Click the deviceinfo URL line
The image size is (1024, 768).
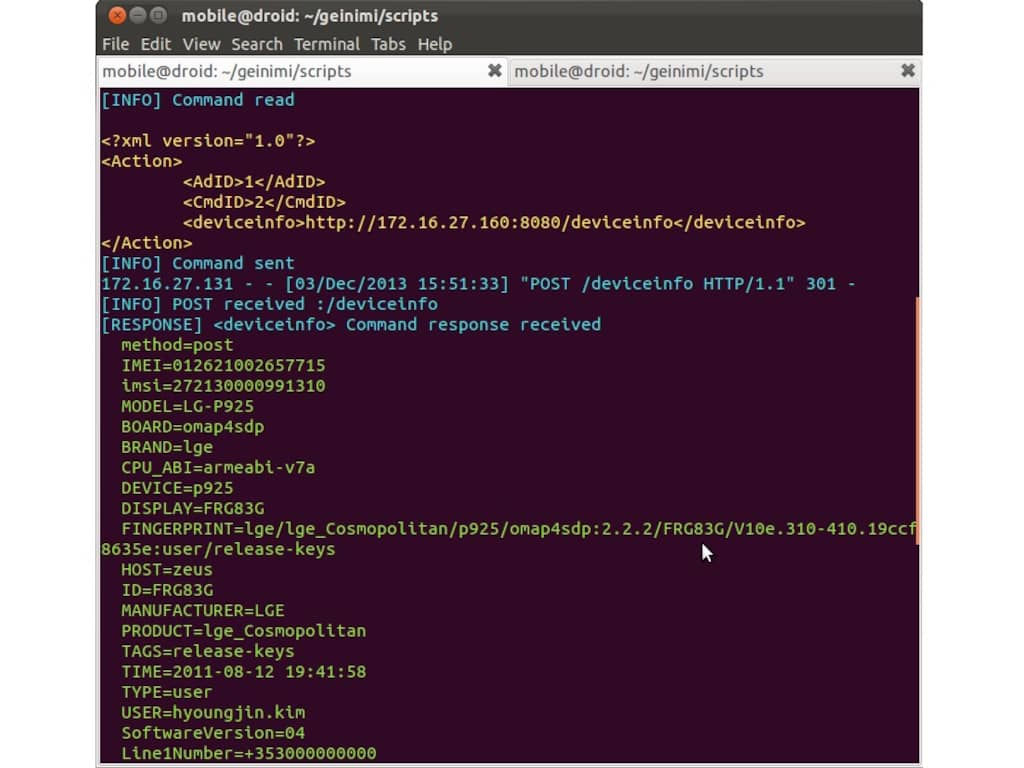(494, 223)
